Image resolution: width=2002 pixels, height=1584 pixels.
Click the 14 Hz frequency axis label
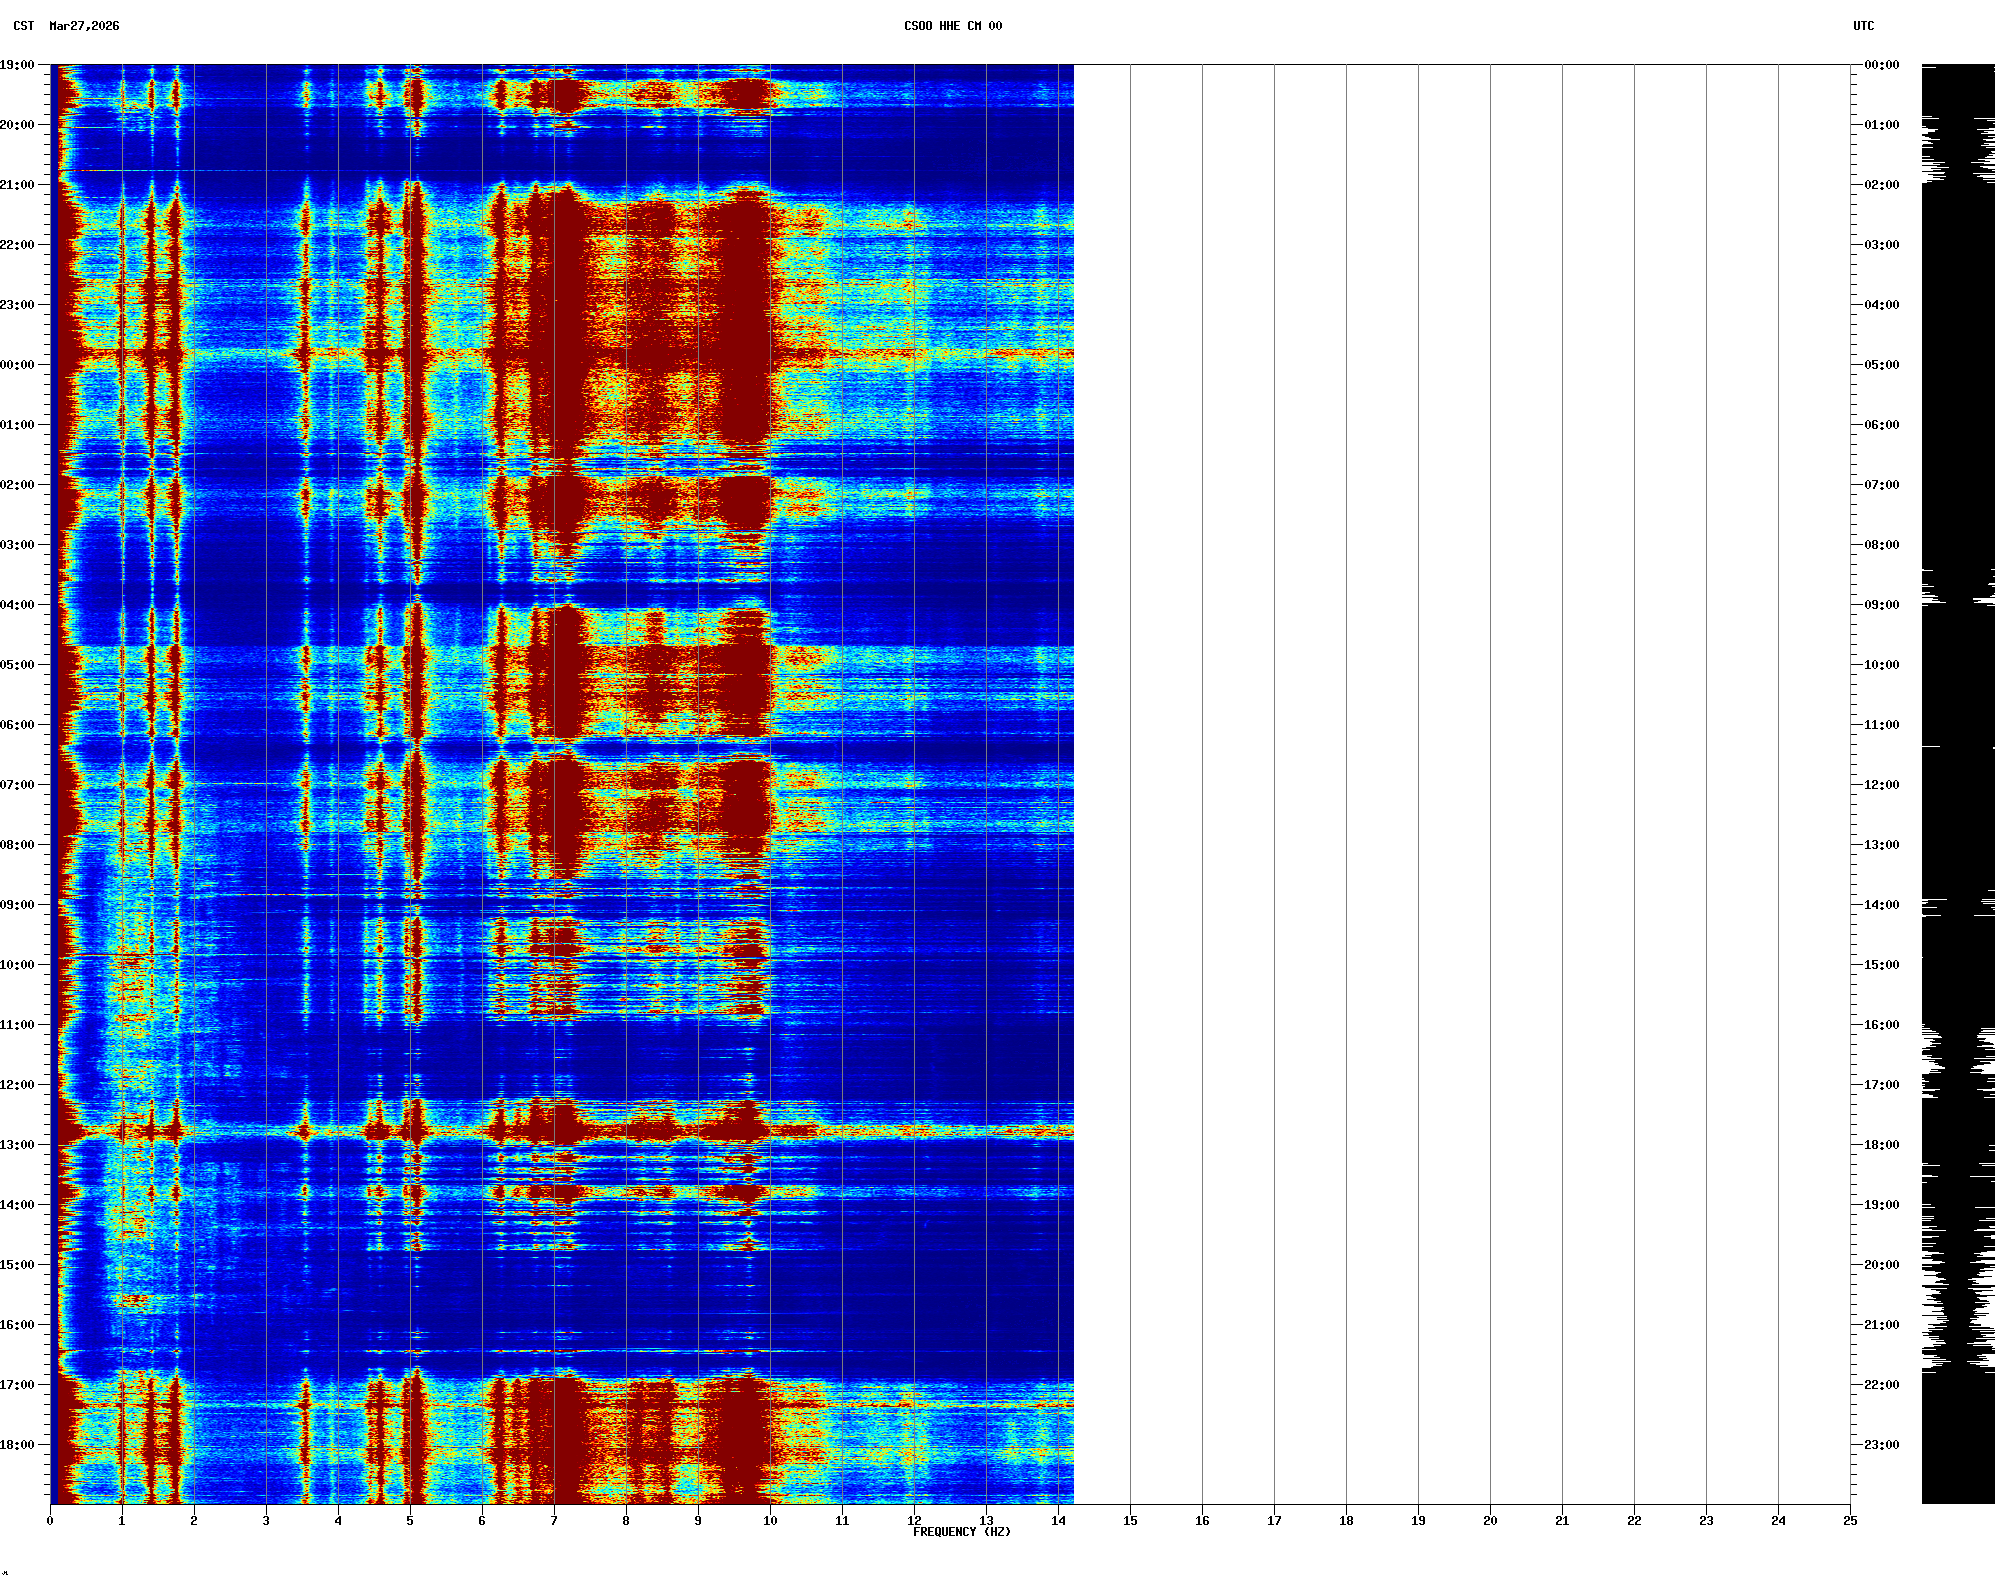pyautogui.click(x=1058, y=1521)
